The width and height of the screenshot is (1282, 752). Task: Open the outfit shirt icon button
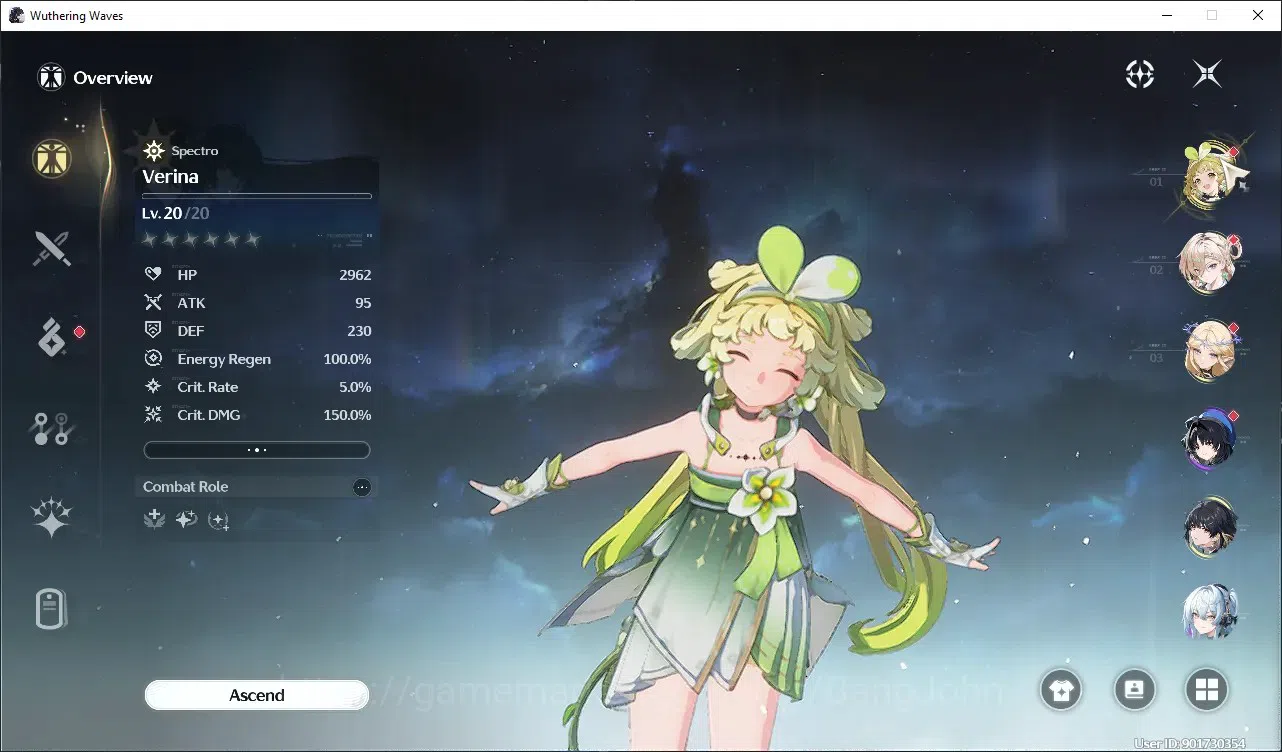[x=1061, y=689]
